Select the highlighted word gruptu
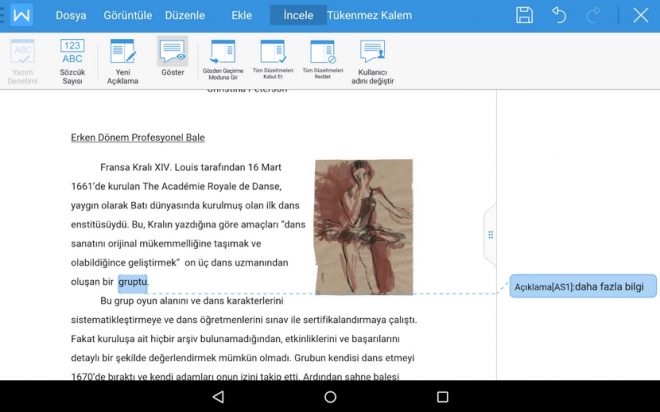The width and height of the screenshot is (660, 412). coord(133,282)
